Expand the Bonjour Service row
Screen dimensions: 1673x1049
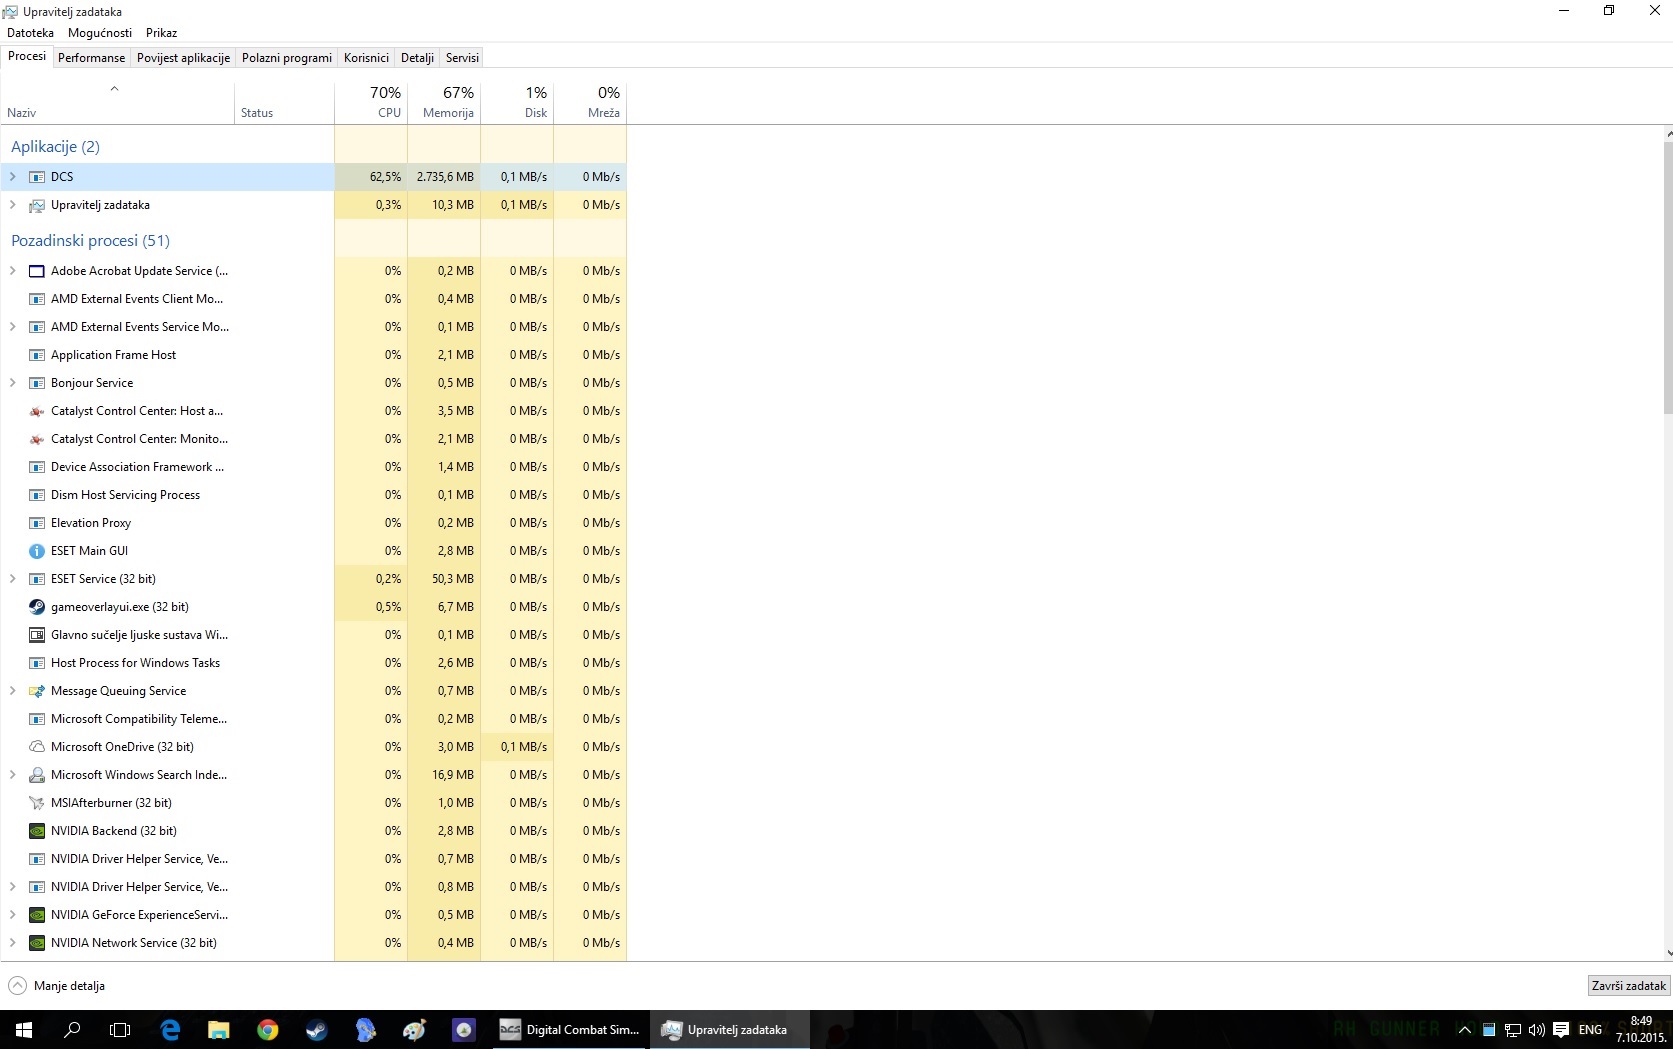[13, 383]
